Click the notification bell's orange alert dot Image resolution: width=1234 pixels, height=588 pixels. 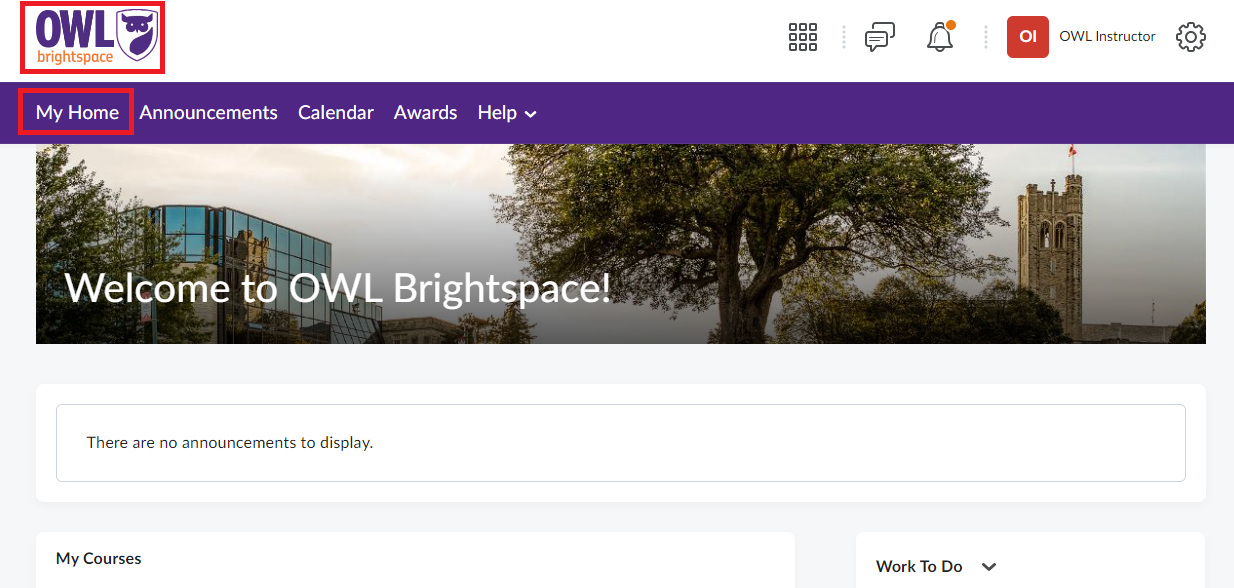tap(949, 25)
